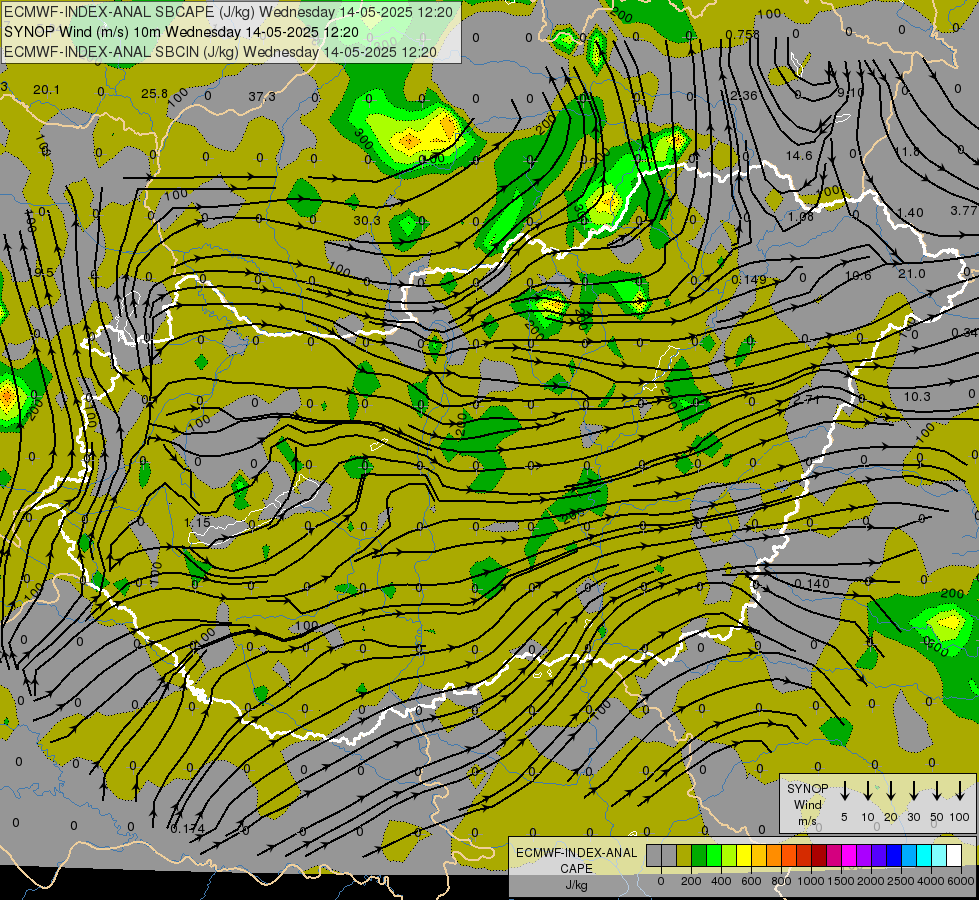Click the wind arrow above the 50 label
979x900 pixels.
(x=937, y=790)
